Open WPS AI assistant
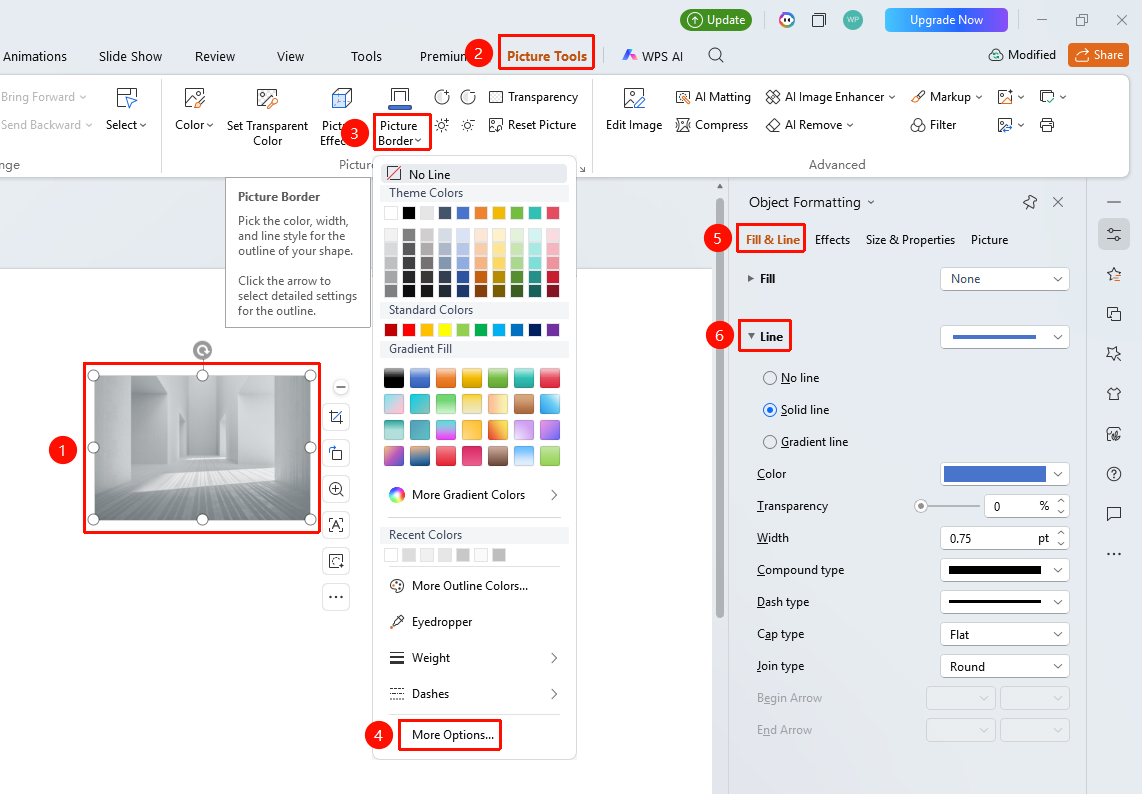The image size is (1142, 794). (653, 56)
